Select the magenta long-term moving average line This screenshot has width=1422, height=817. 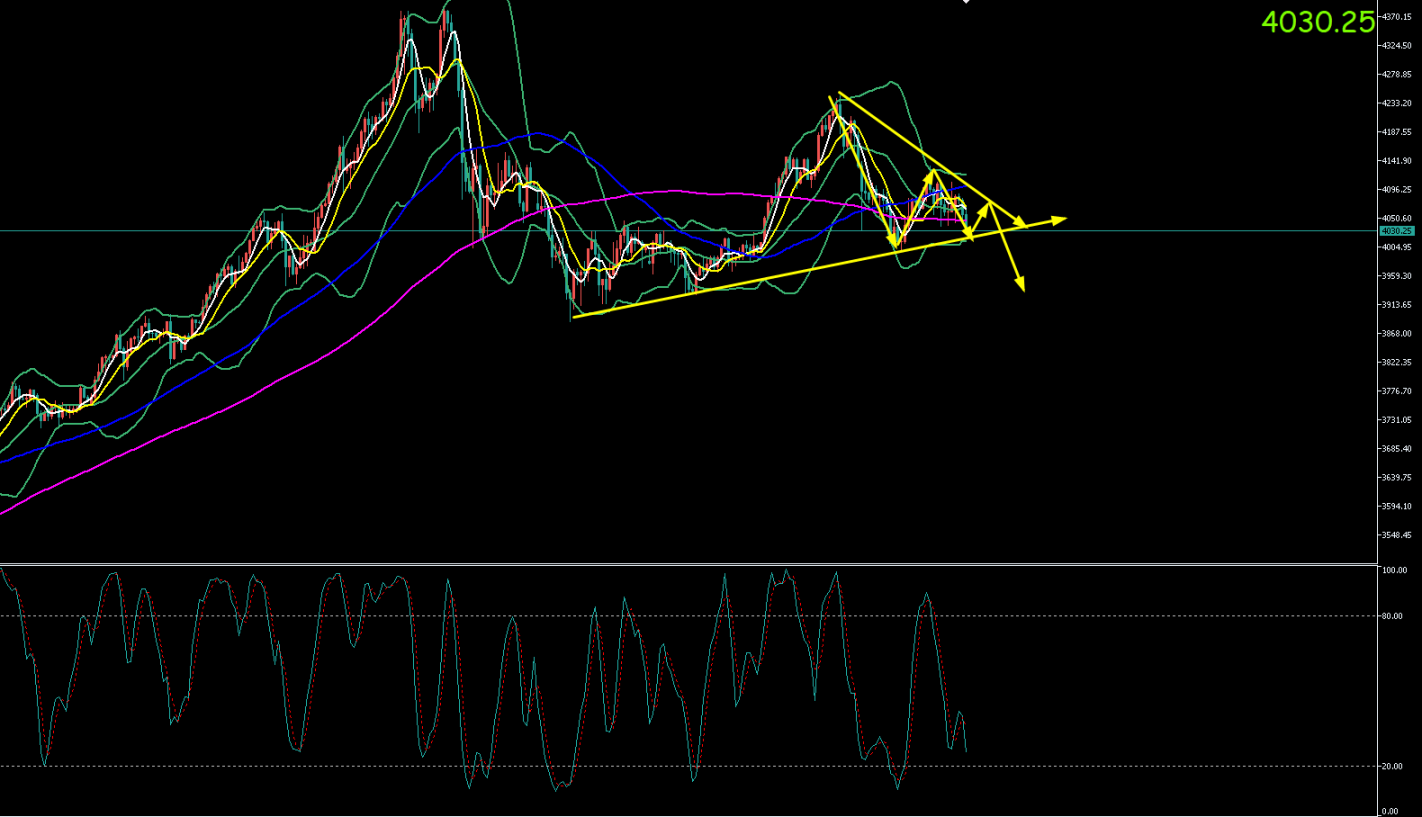pos(300,359)
